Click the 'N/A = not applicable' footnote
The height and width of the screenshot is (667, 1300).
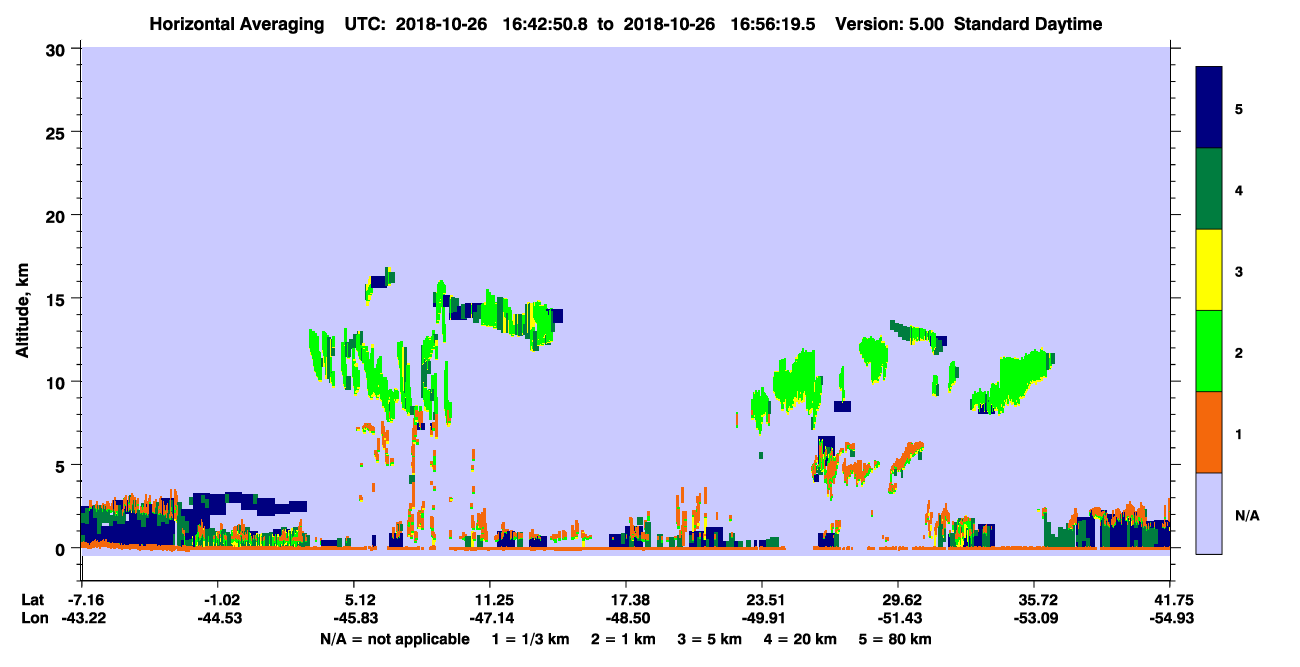pyautogui.click(x=394, y=639)
